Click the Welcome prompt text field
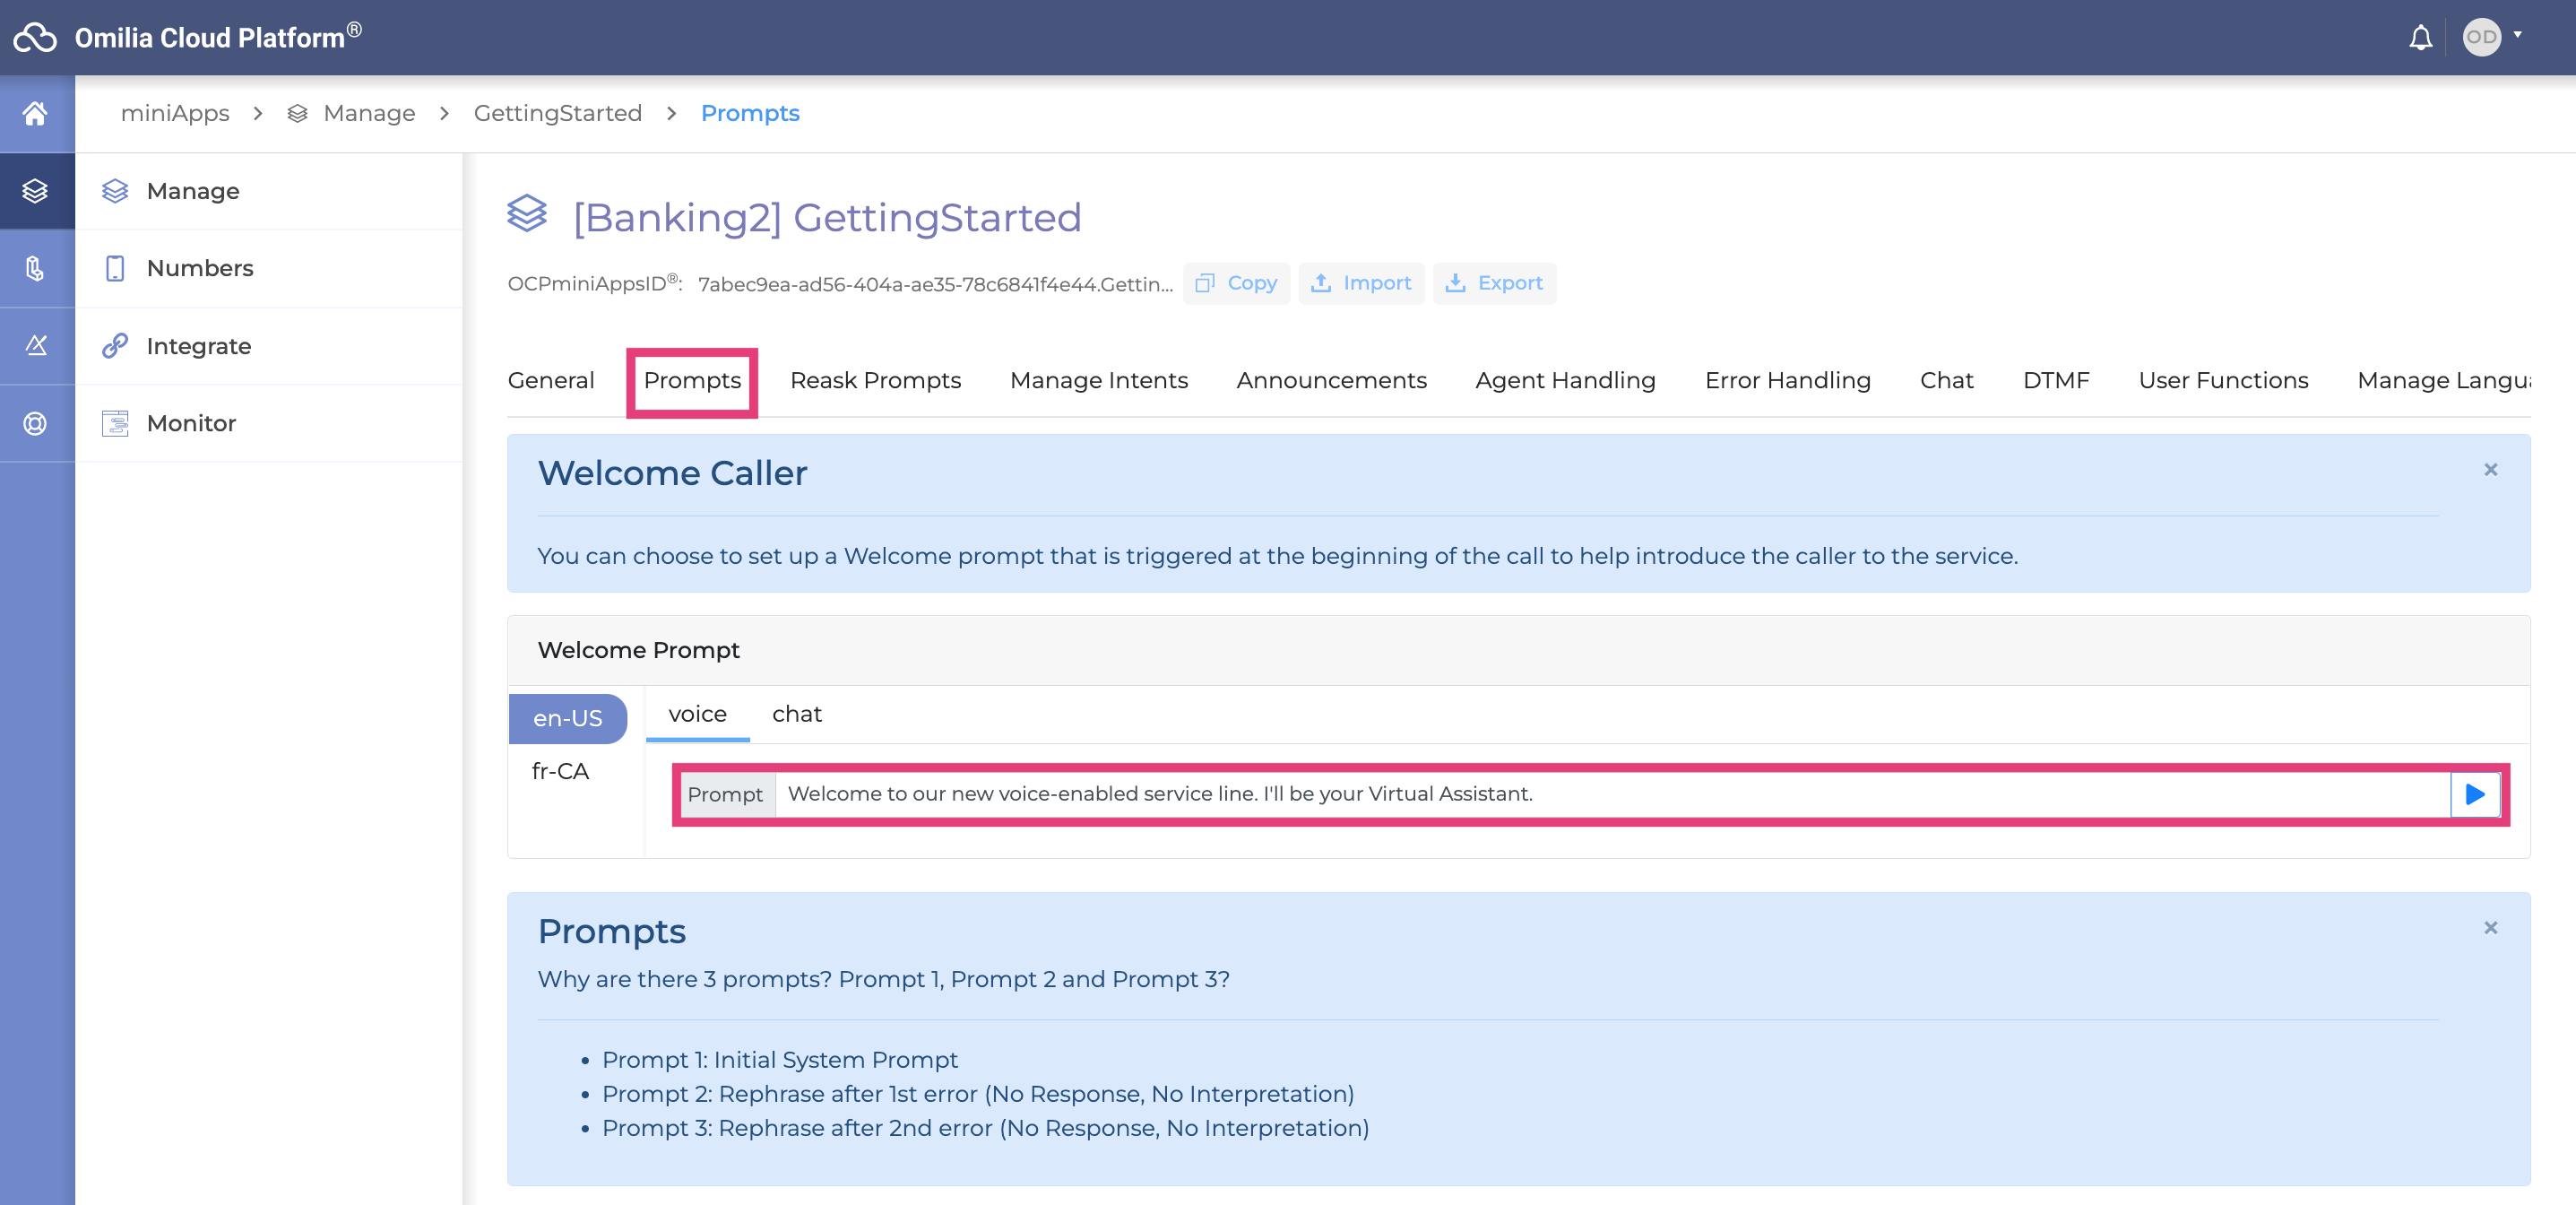 click(1612, 794)
